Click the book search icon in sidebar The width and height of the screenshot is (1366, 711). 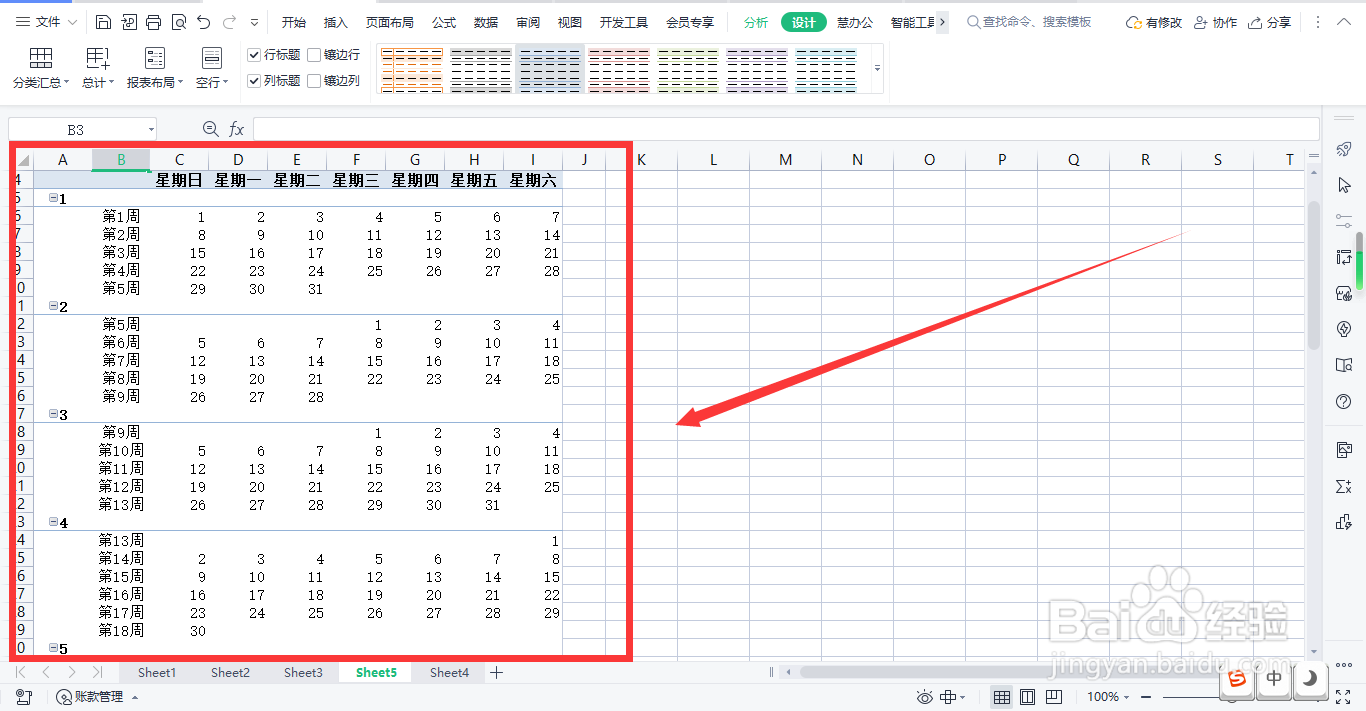click(x=1344, y=365)
